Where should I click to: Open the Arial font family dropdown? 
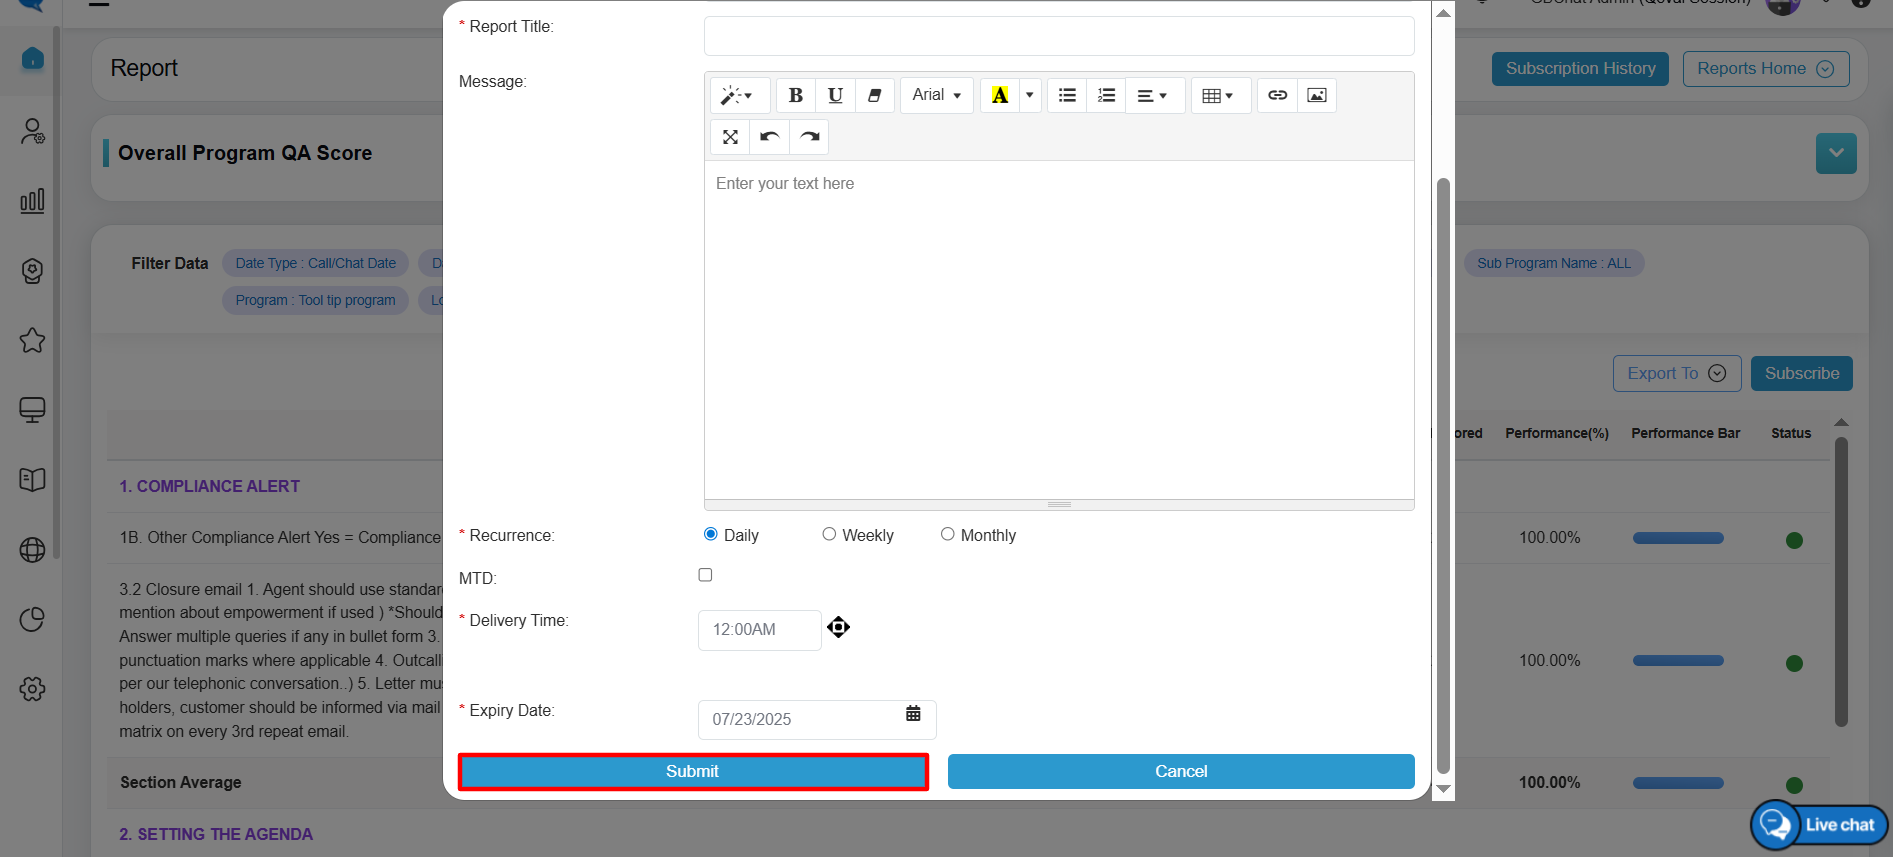pyautogui.click(x=936, y=95)
